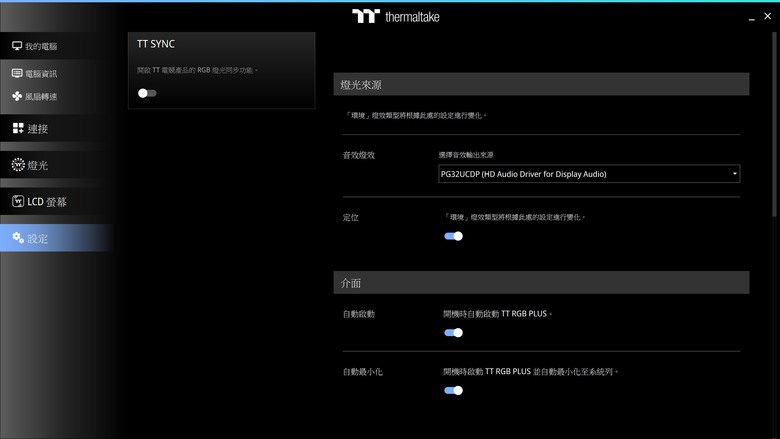Screen dimensions: 780x439
Task: Click the 音效燈效 label
Action: (359, 155)
